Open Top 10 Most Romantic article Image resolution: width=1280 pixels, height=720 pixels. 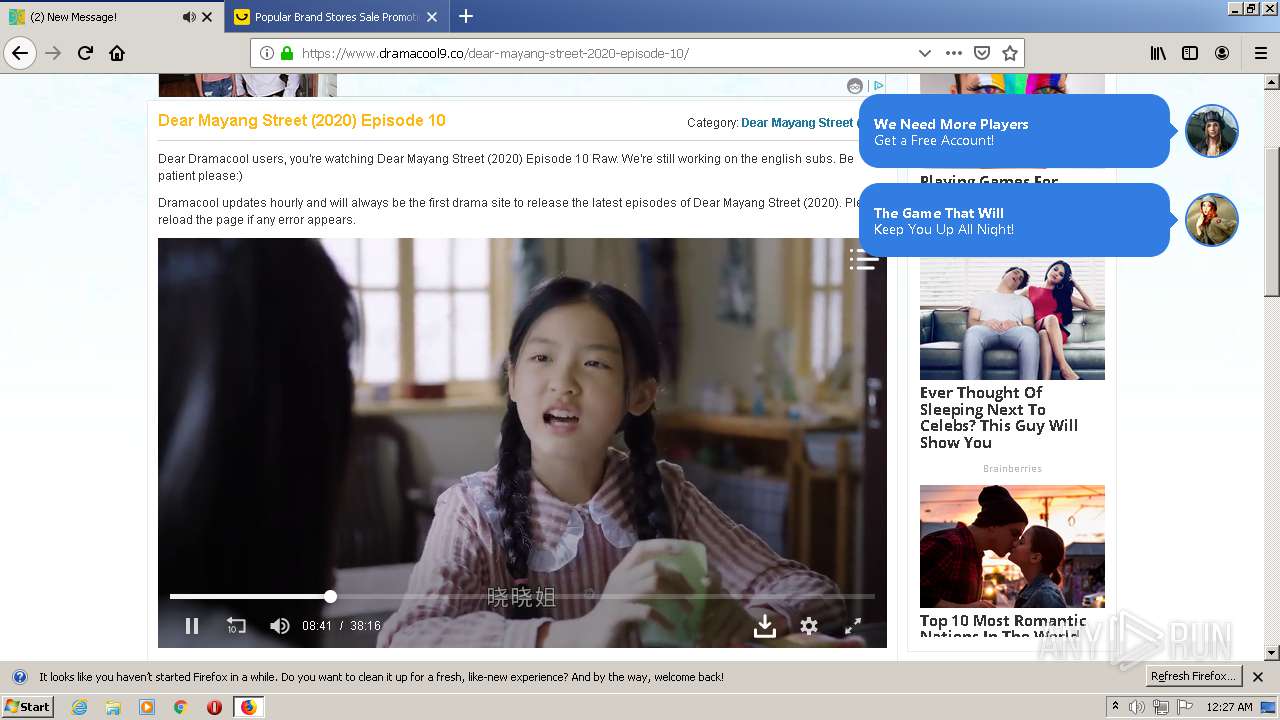pos(1003,627)
